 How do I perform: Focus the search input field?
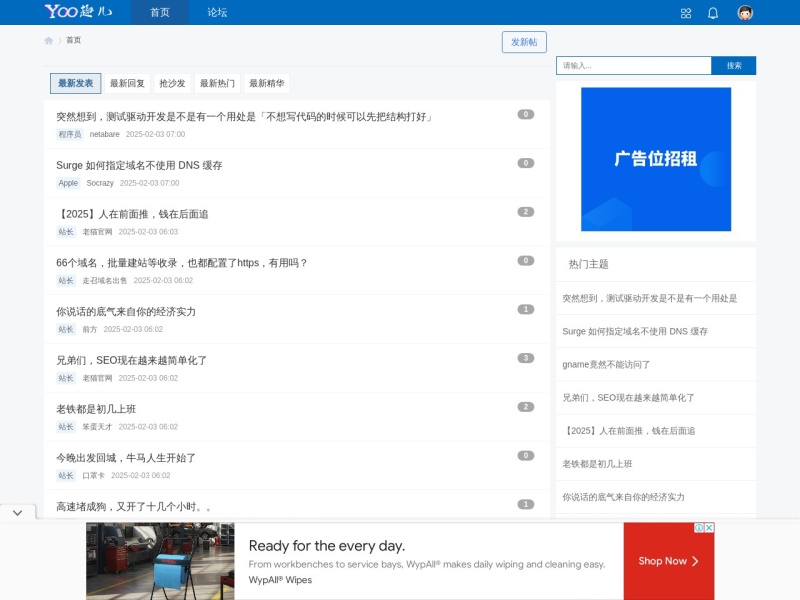point(634,65)
